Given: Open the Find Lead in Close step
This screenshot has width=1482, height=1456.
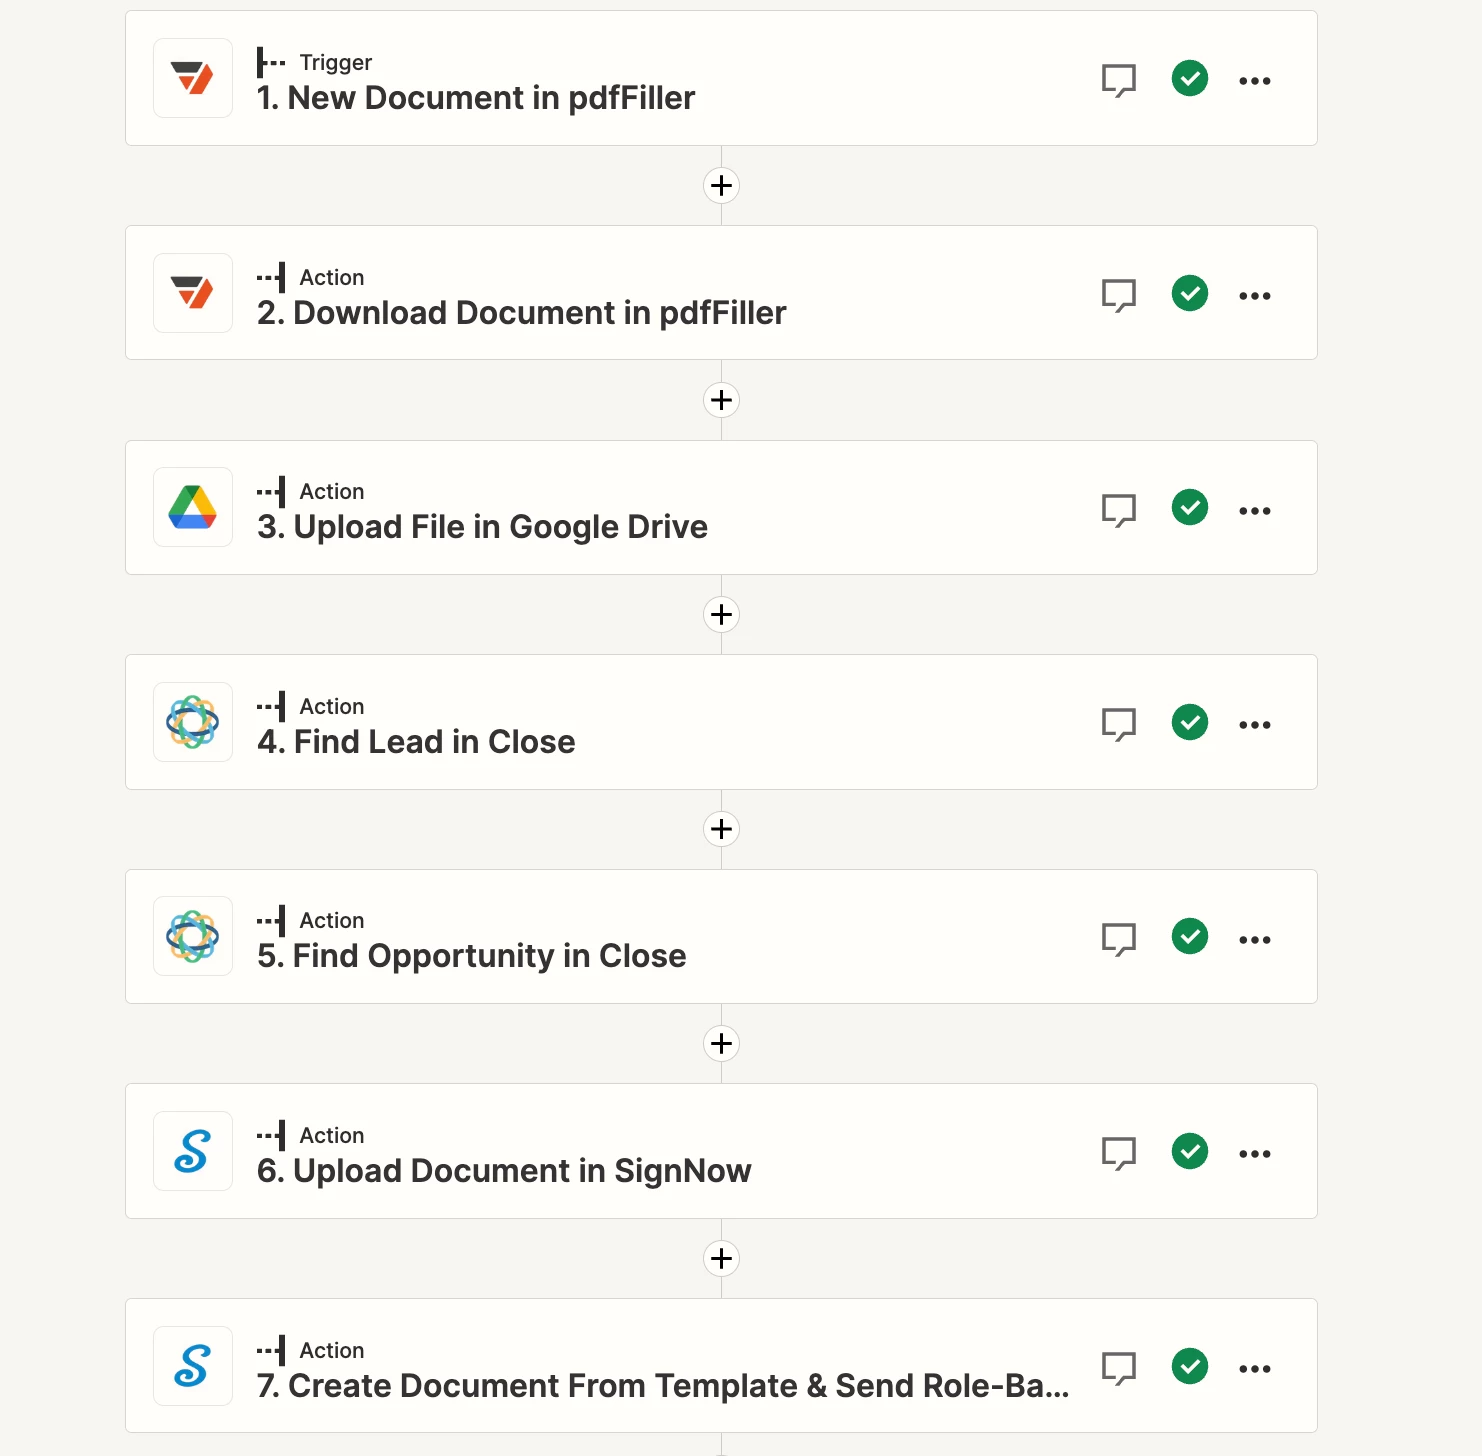Looking at the screenshot, I should 721,722.
